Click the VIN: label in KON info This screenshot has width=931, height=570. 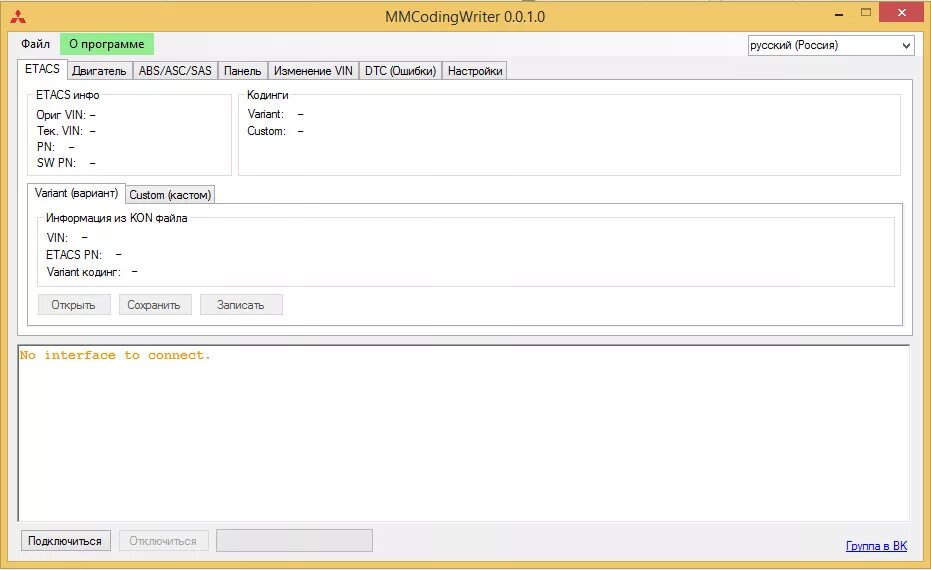tap(57, 238)
